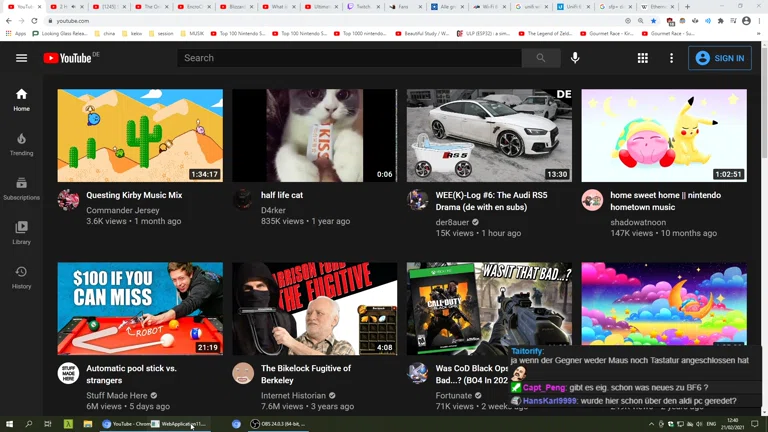768x432 pixels.
Task: Open the Automatic pool stick video thumbnail
Action: click(140, 308)
